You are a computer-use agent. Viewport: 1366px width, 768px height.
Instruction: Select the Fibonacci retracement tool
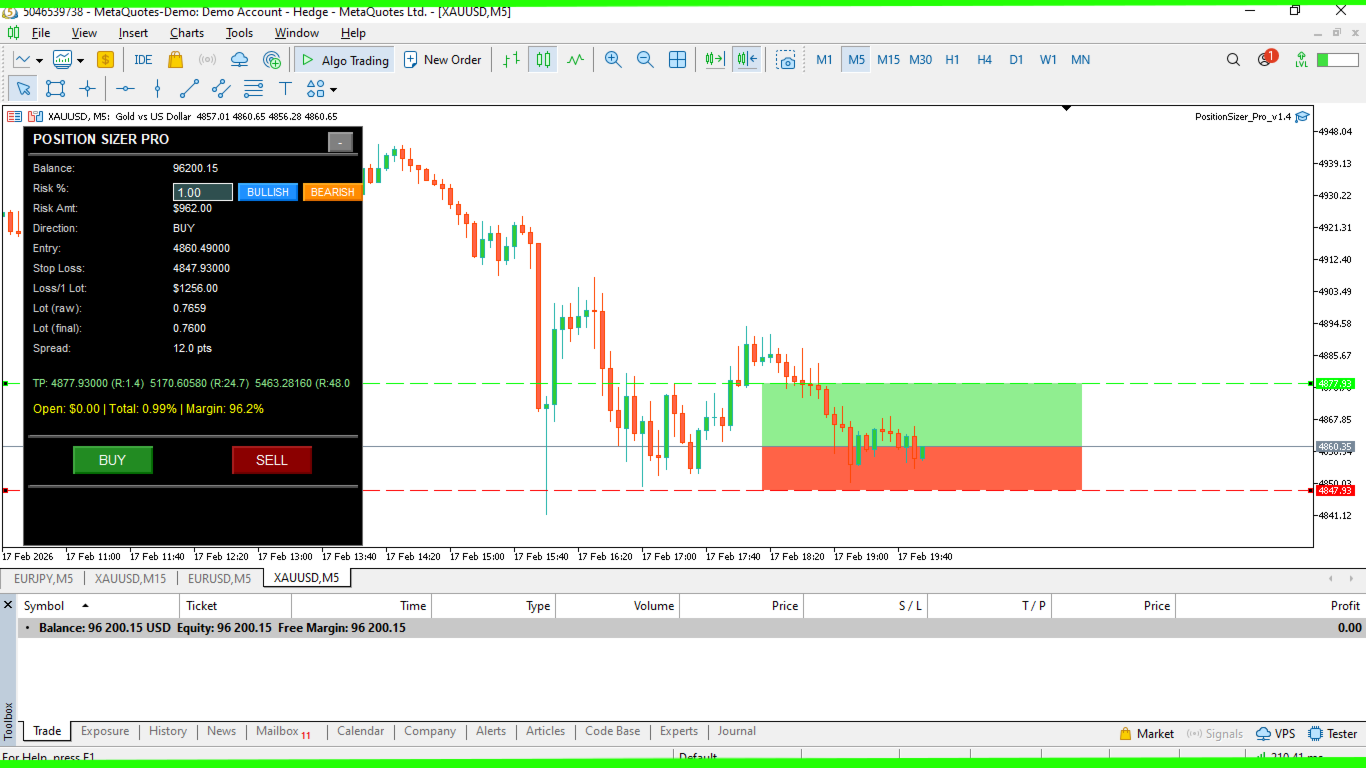[x=253, y=88]
